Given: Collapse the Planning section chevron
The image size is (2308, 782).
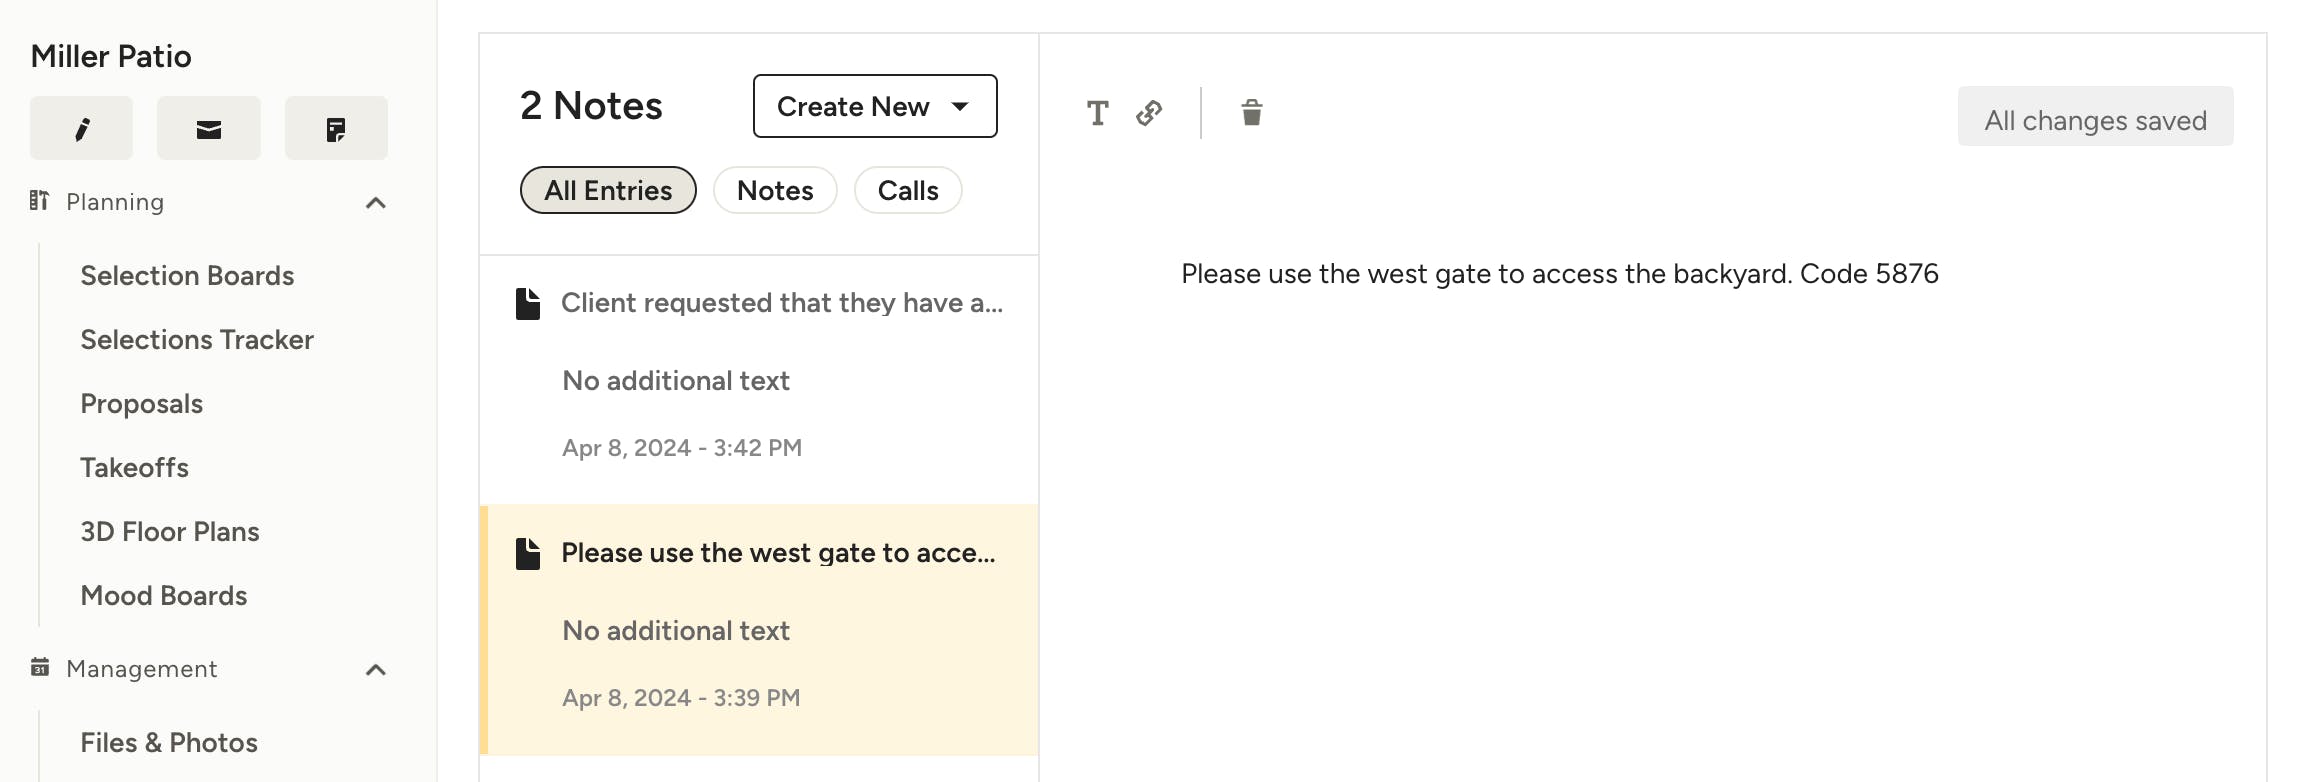Looking at the screenshot, I should (376, 203).
